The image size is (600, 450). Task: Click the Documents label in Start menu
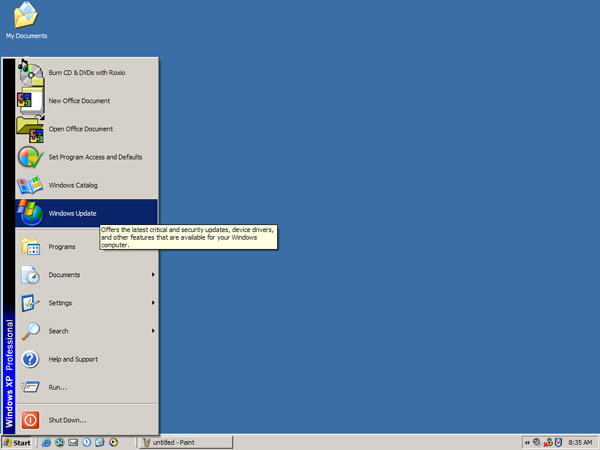64,275
